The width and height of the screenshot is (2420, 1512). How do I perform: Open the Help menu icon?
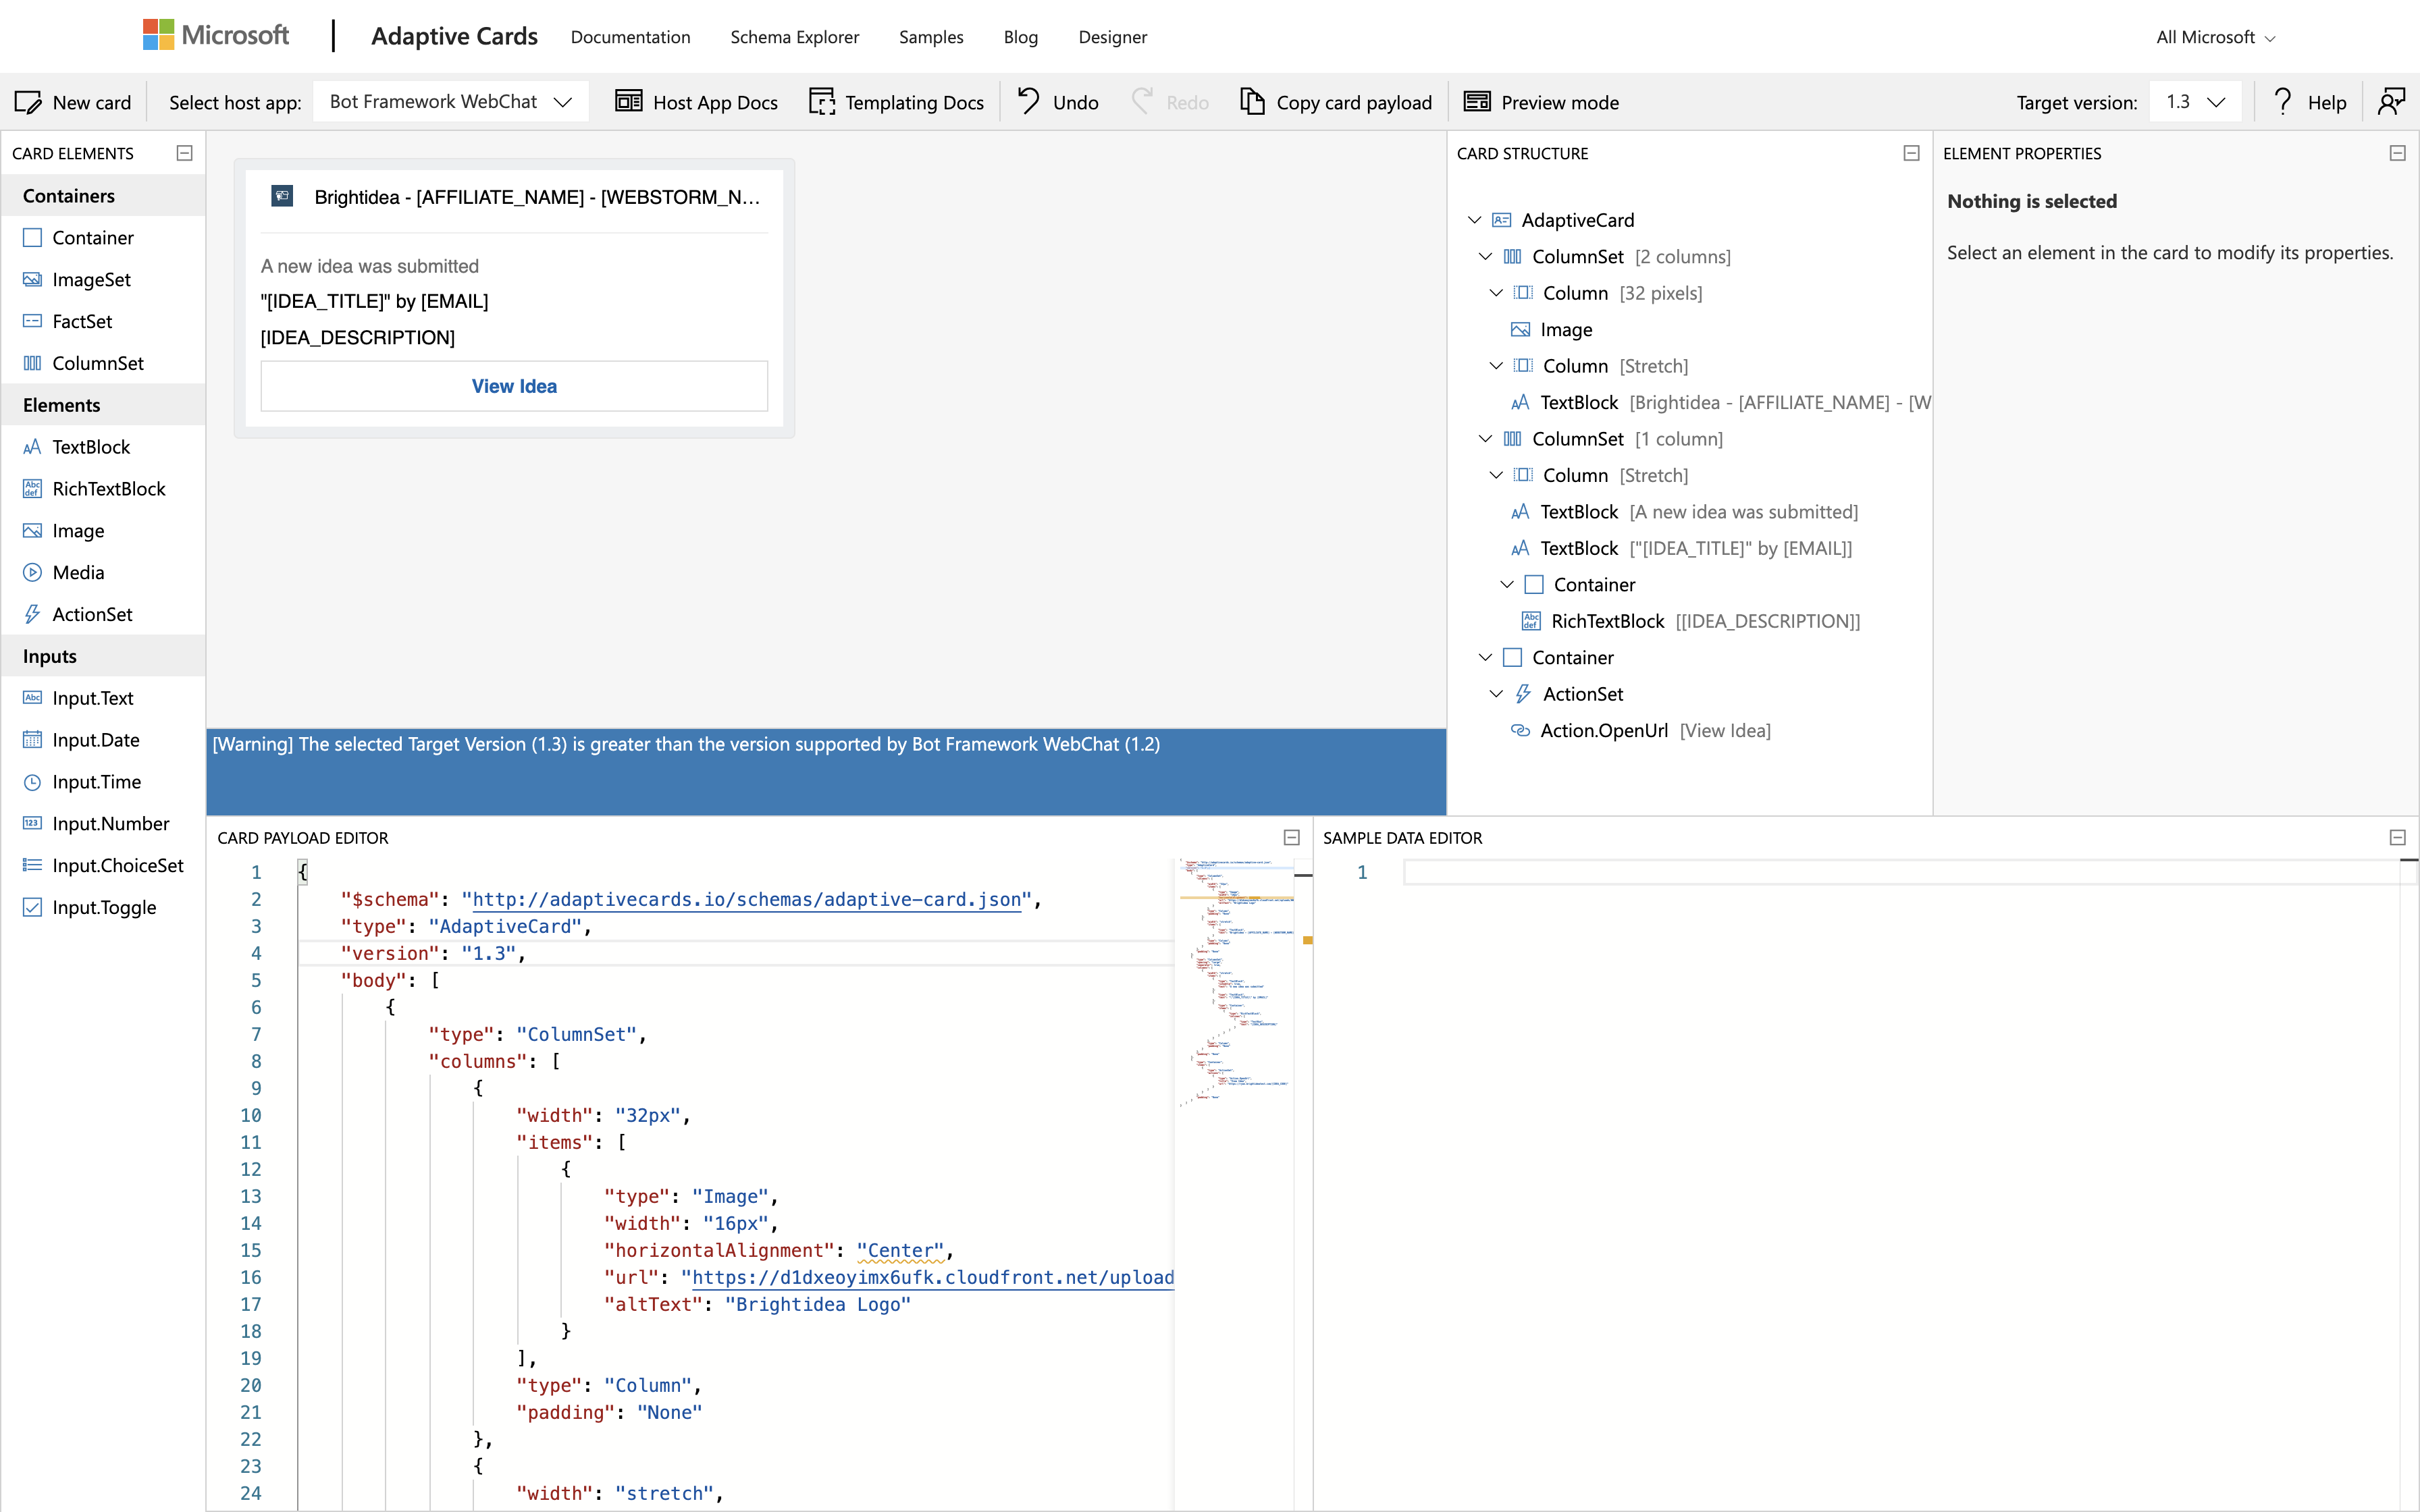pyautogui.click(x=2282, y=102)
